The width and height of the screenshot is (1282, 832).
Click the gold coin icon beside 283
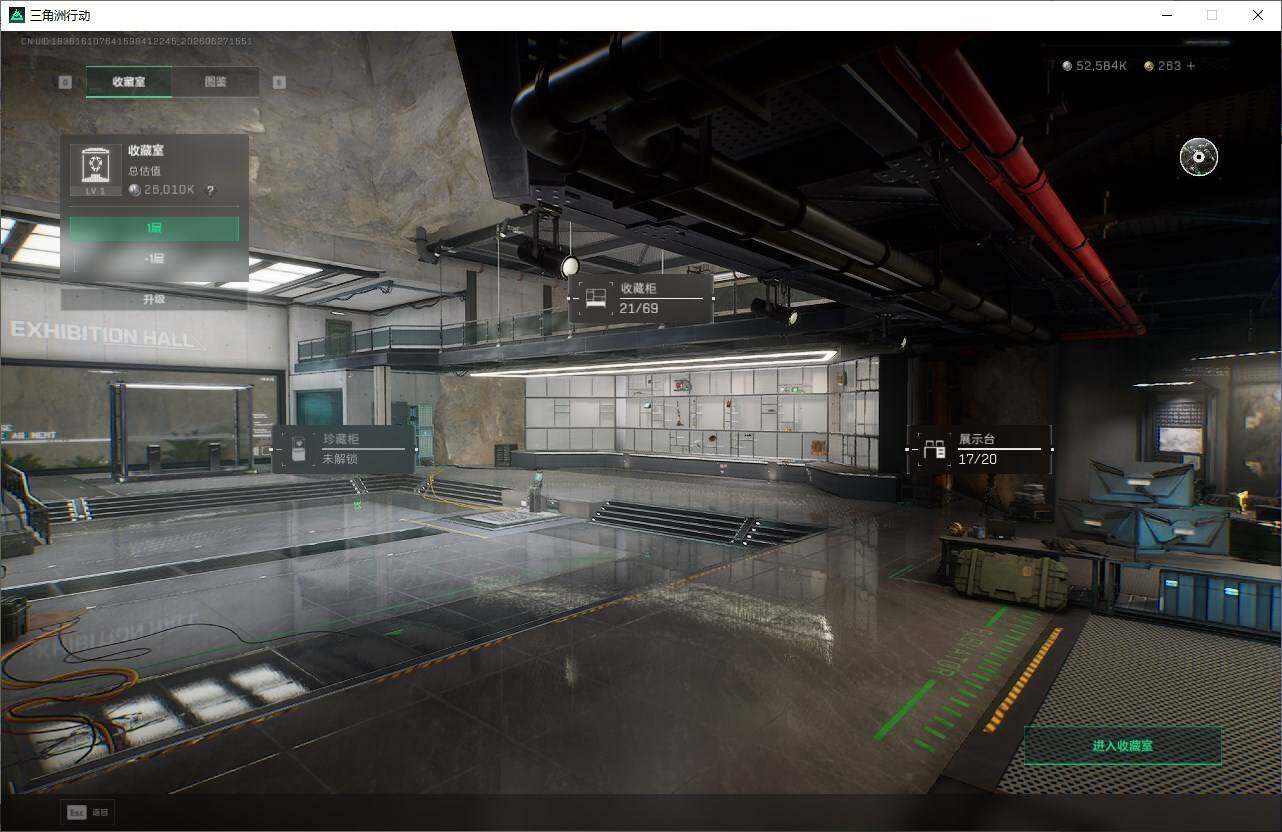(1149, 66)
